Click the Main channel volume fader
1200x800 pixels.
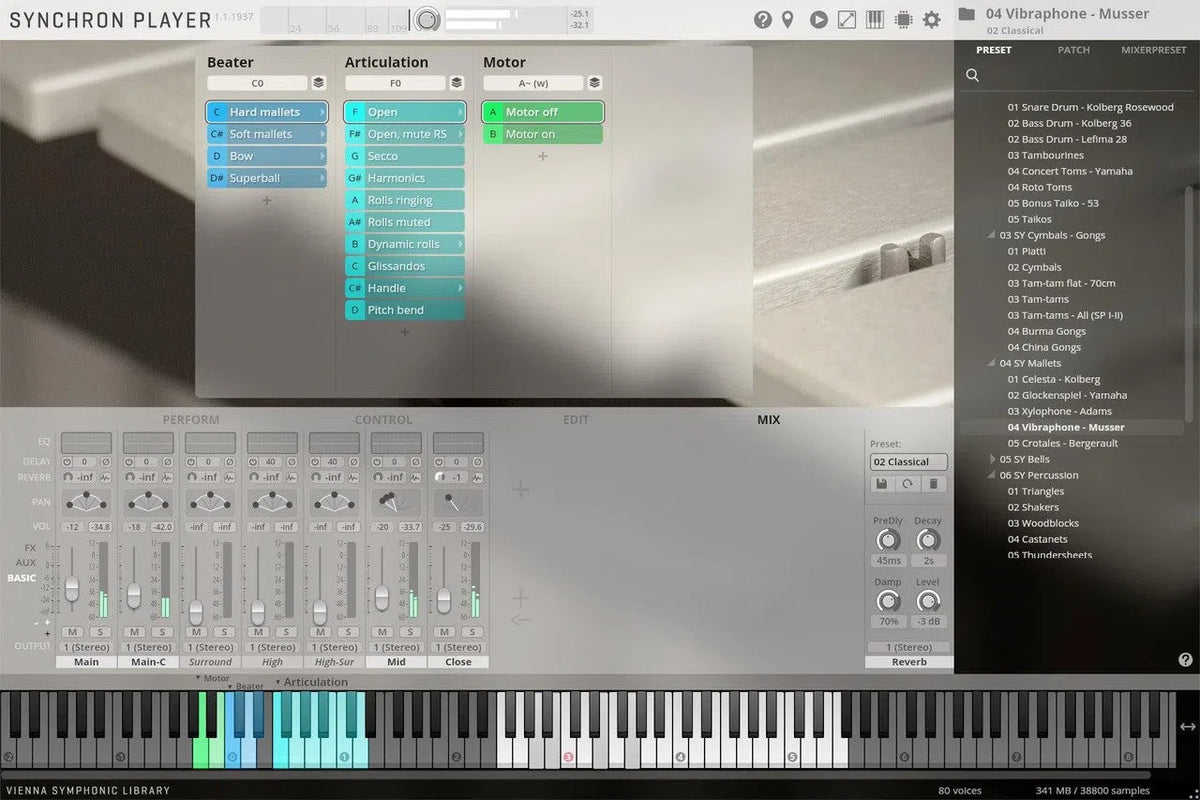(x=72, y=588)
